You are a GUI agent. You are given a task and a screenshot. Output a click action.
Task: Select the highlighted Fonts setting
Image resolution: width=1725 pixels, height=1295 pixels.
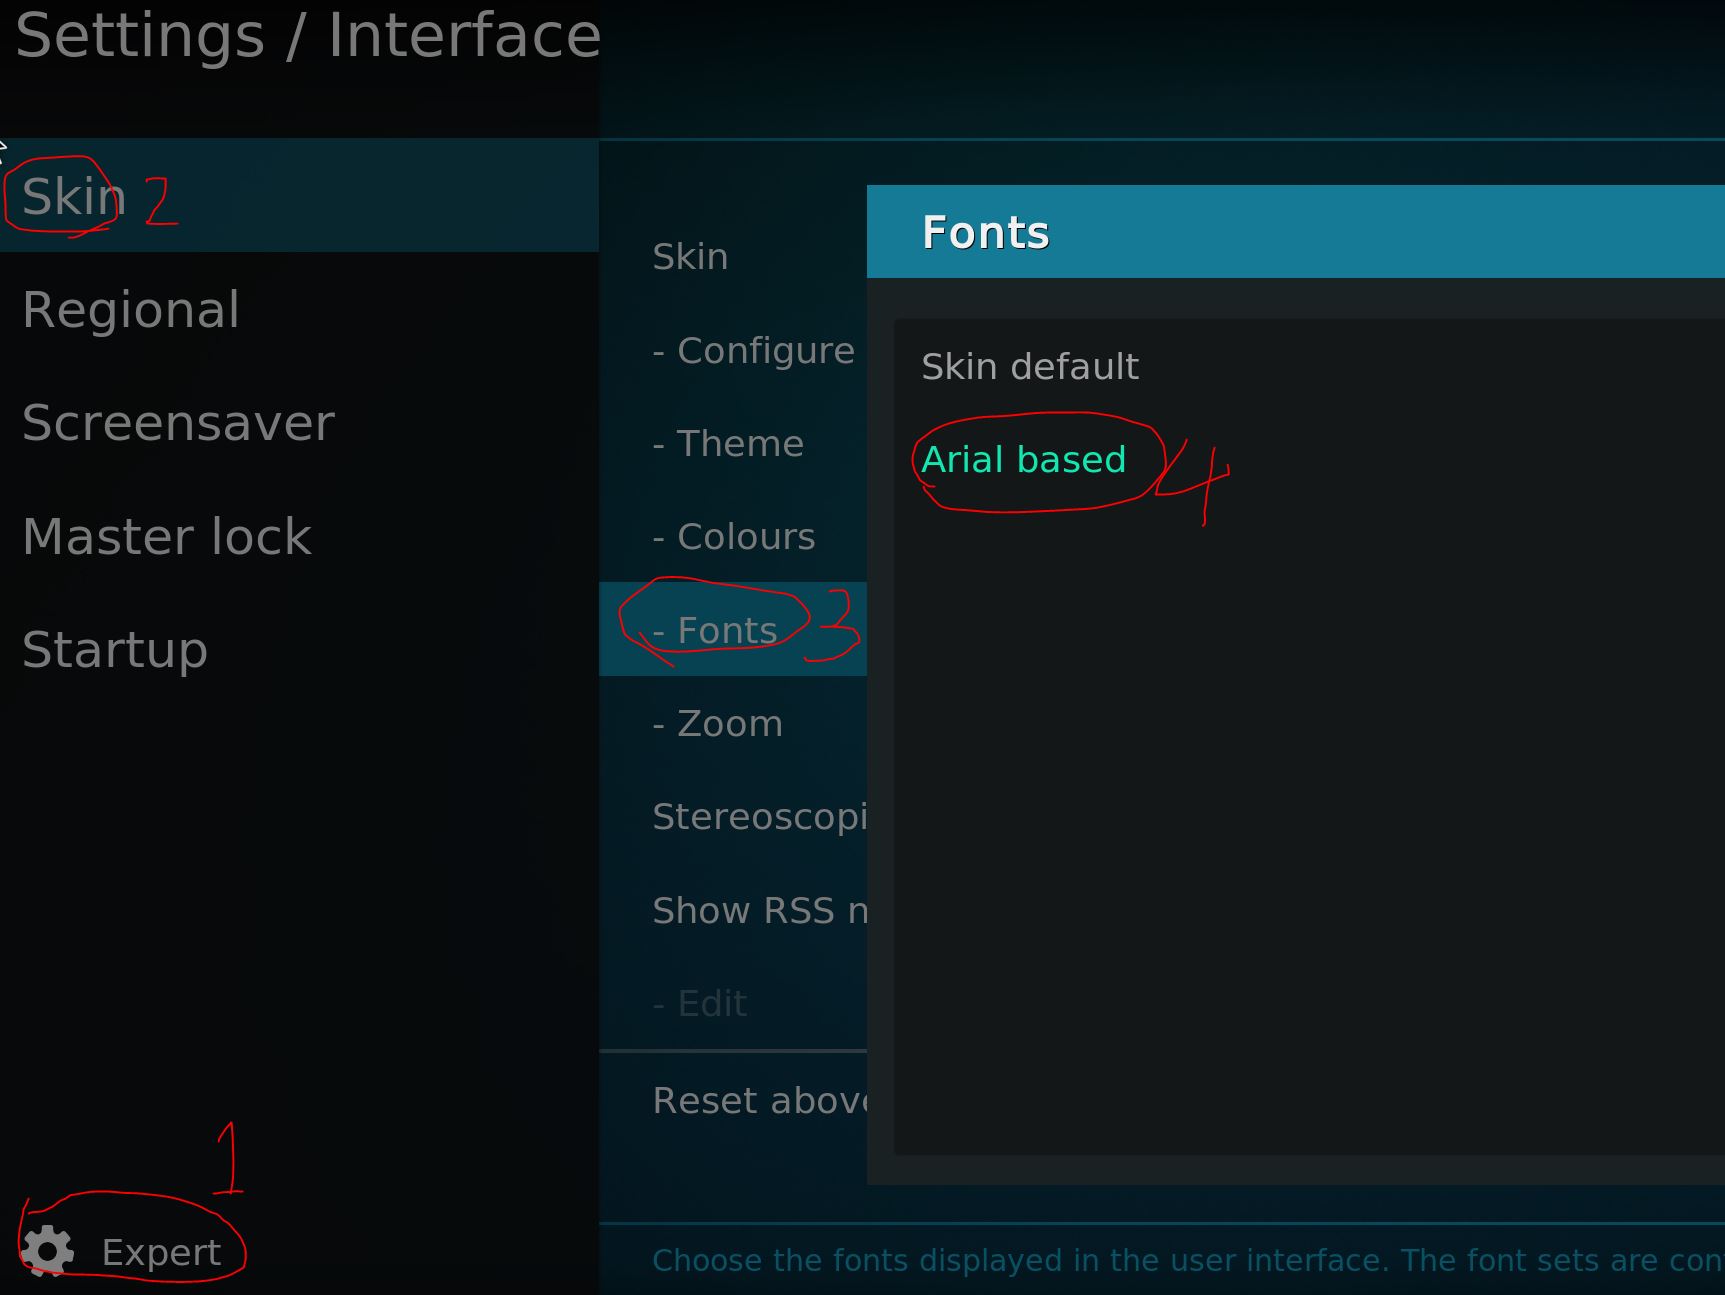(x=733, y=629)
